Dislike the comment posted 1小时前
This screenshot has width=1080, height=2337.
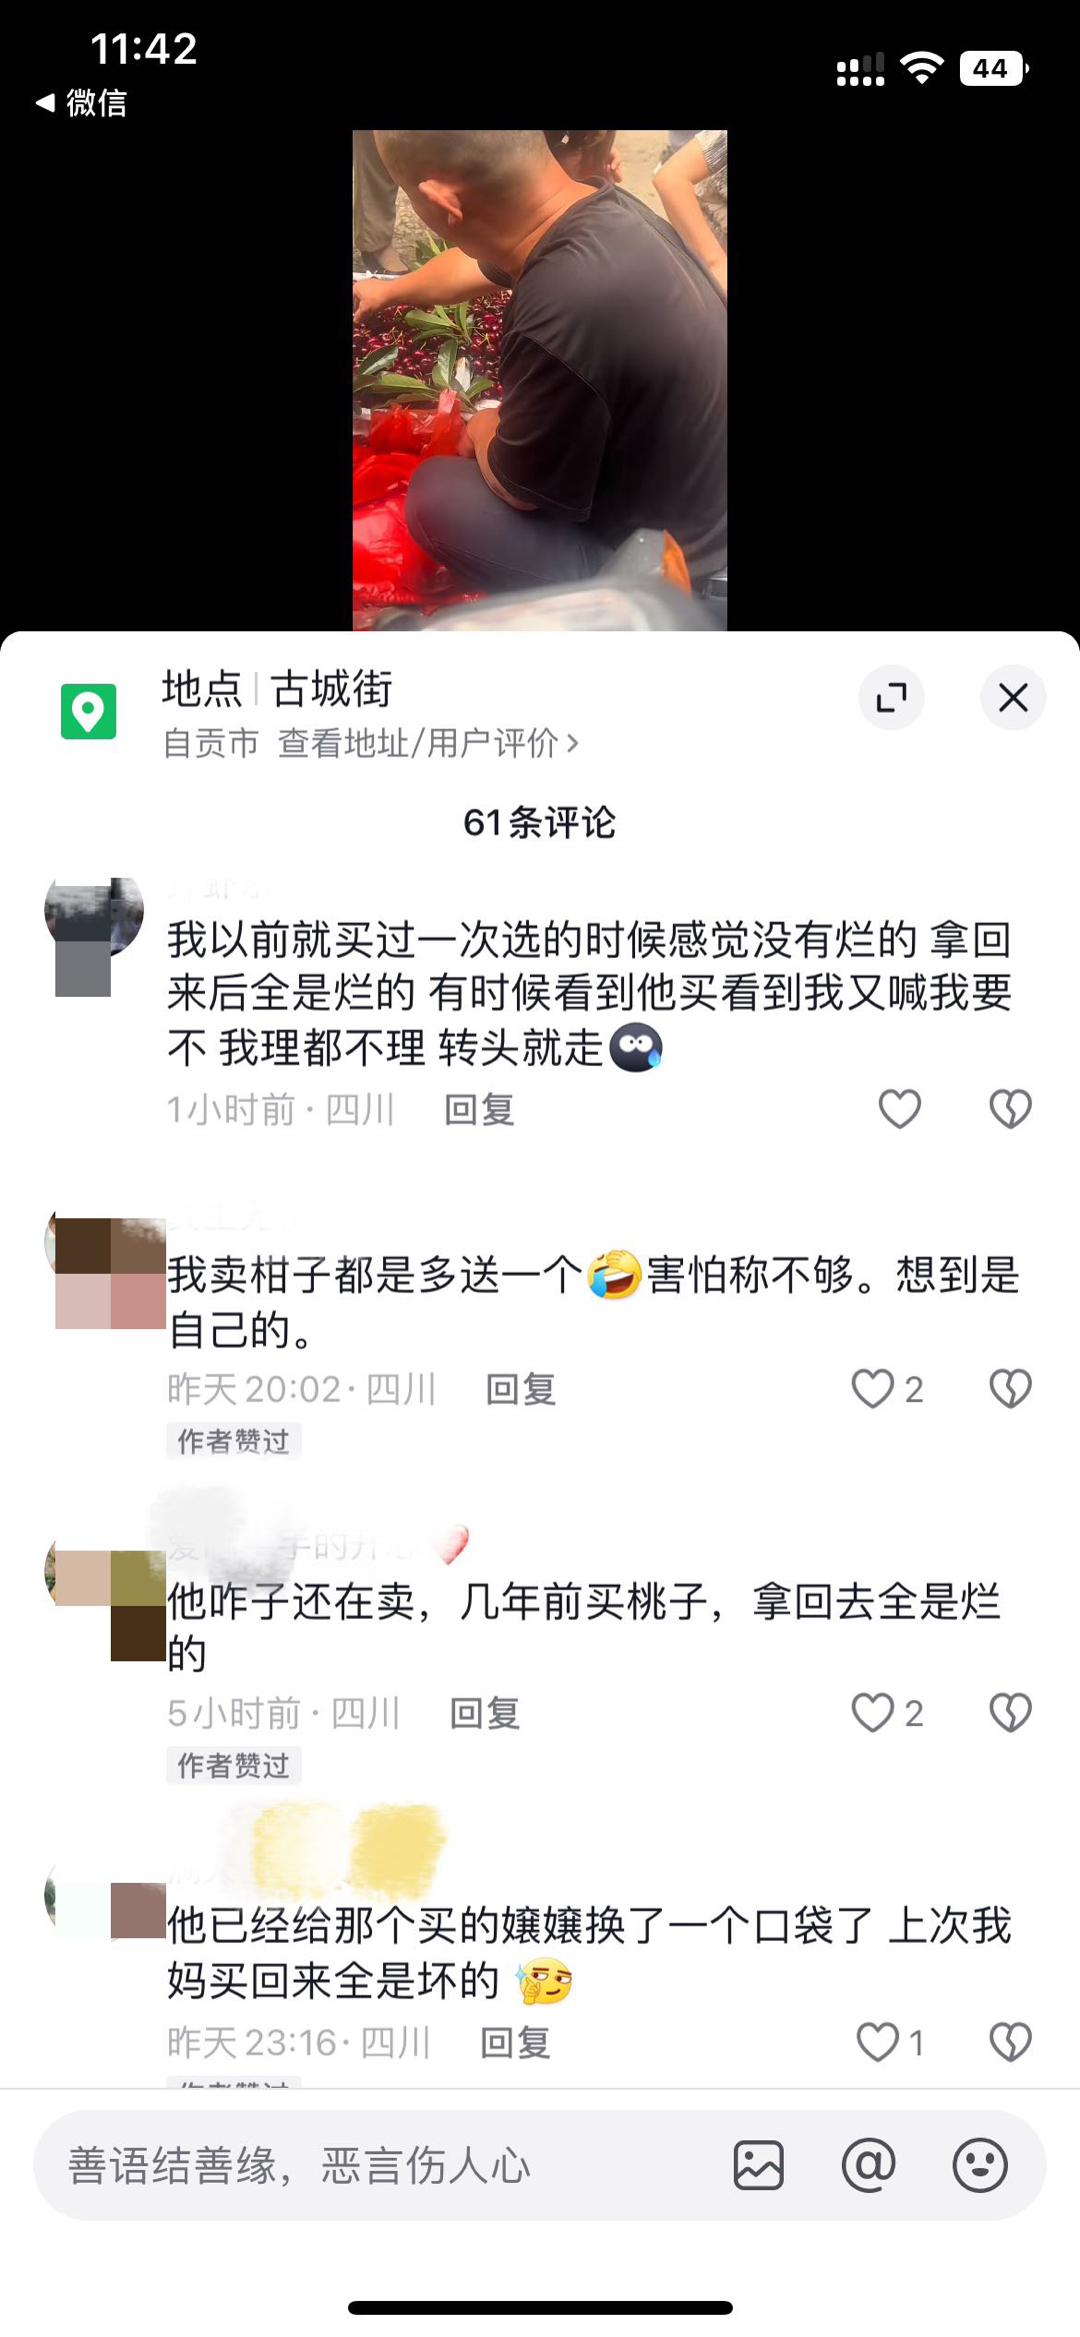tap(1010, 1109)
